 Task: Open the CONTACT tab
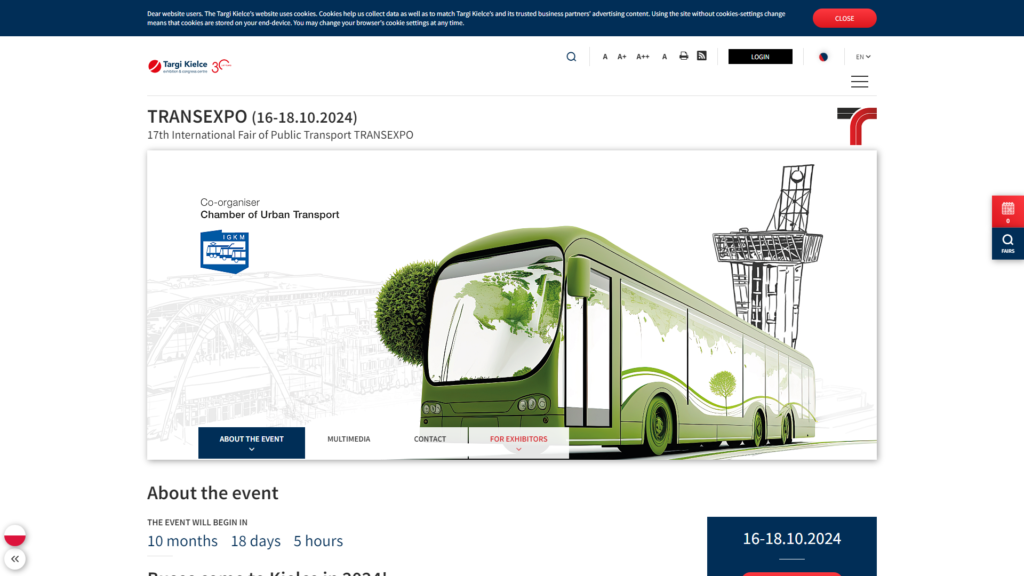(x=430, y=439)
